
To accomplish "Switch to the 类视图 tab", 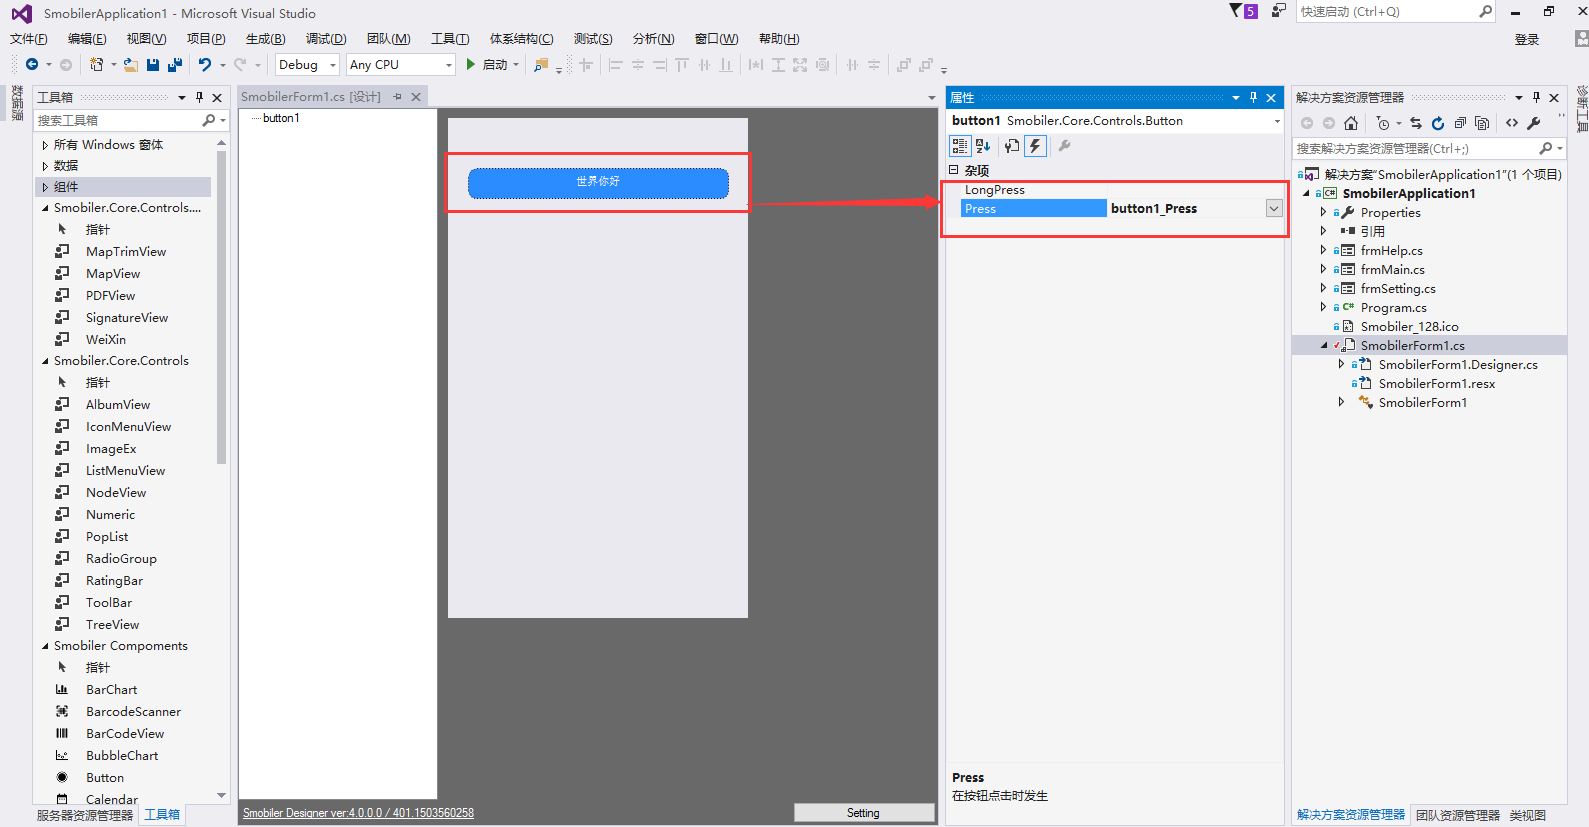I will [x=1528, y=815].
